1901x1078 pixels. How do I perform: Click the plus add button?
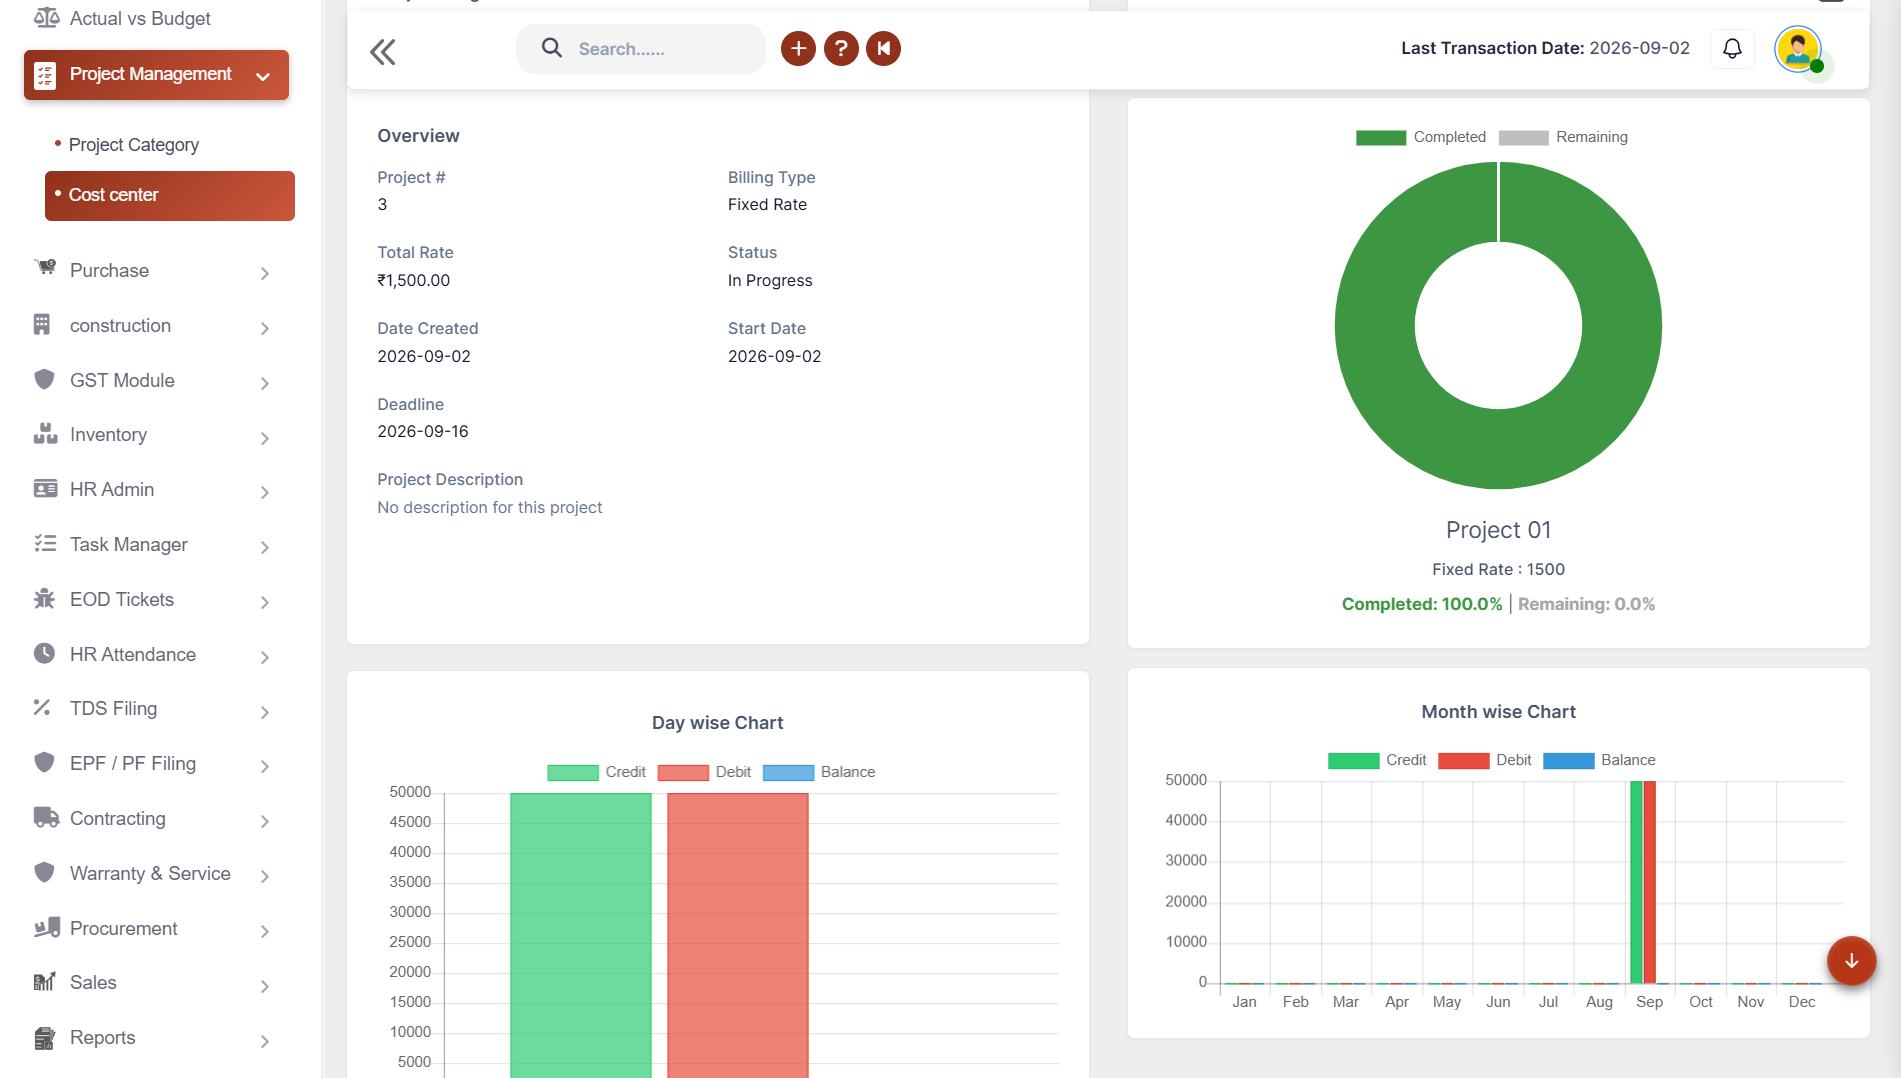coord(798,48)
